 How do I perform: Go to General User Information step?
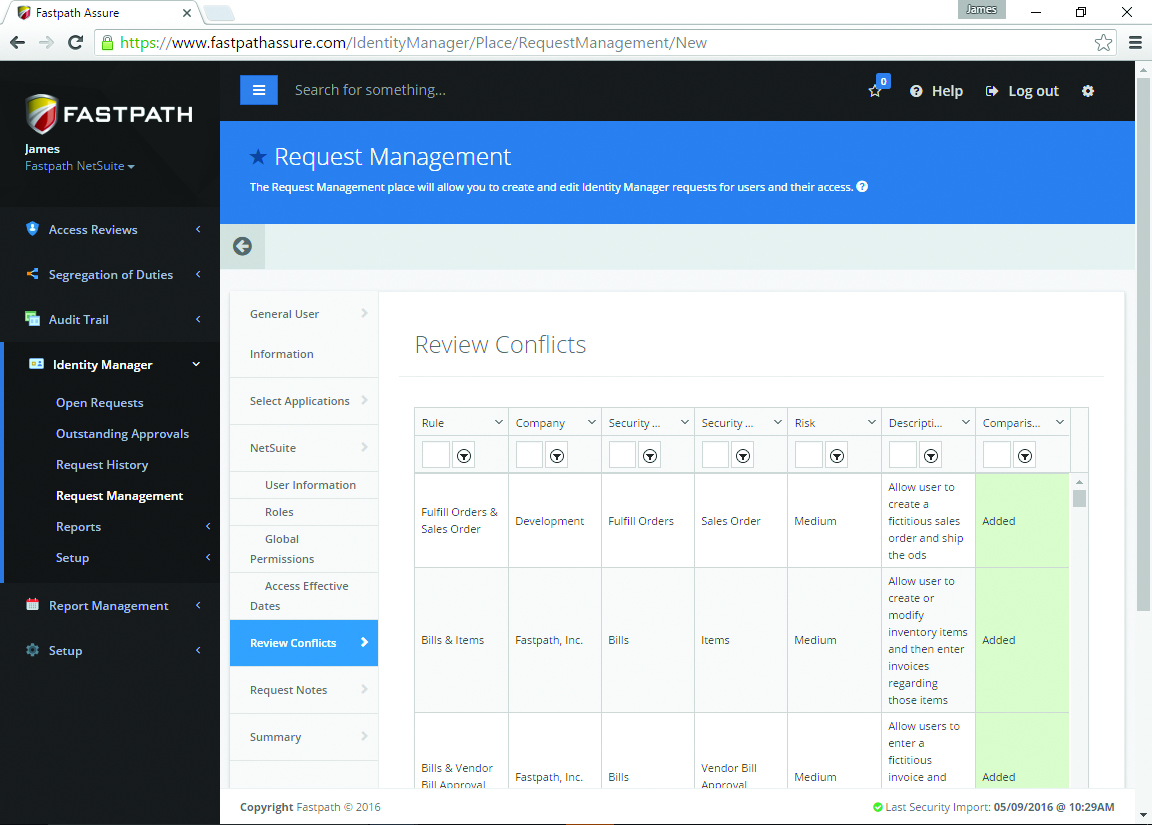304,334
